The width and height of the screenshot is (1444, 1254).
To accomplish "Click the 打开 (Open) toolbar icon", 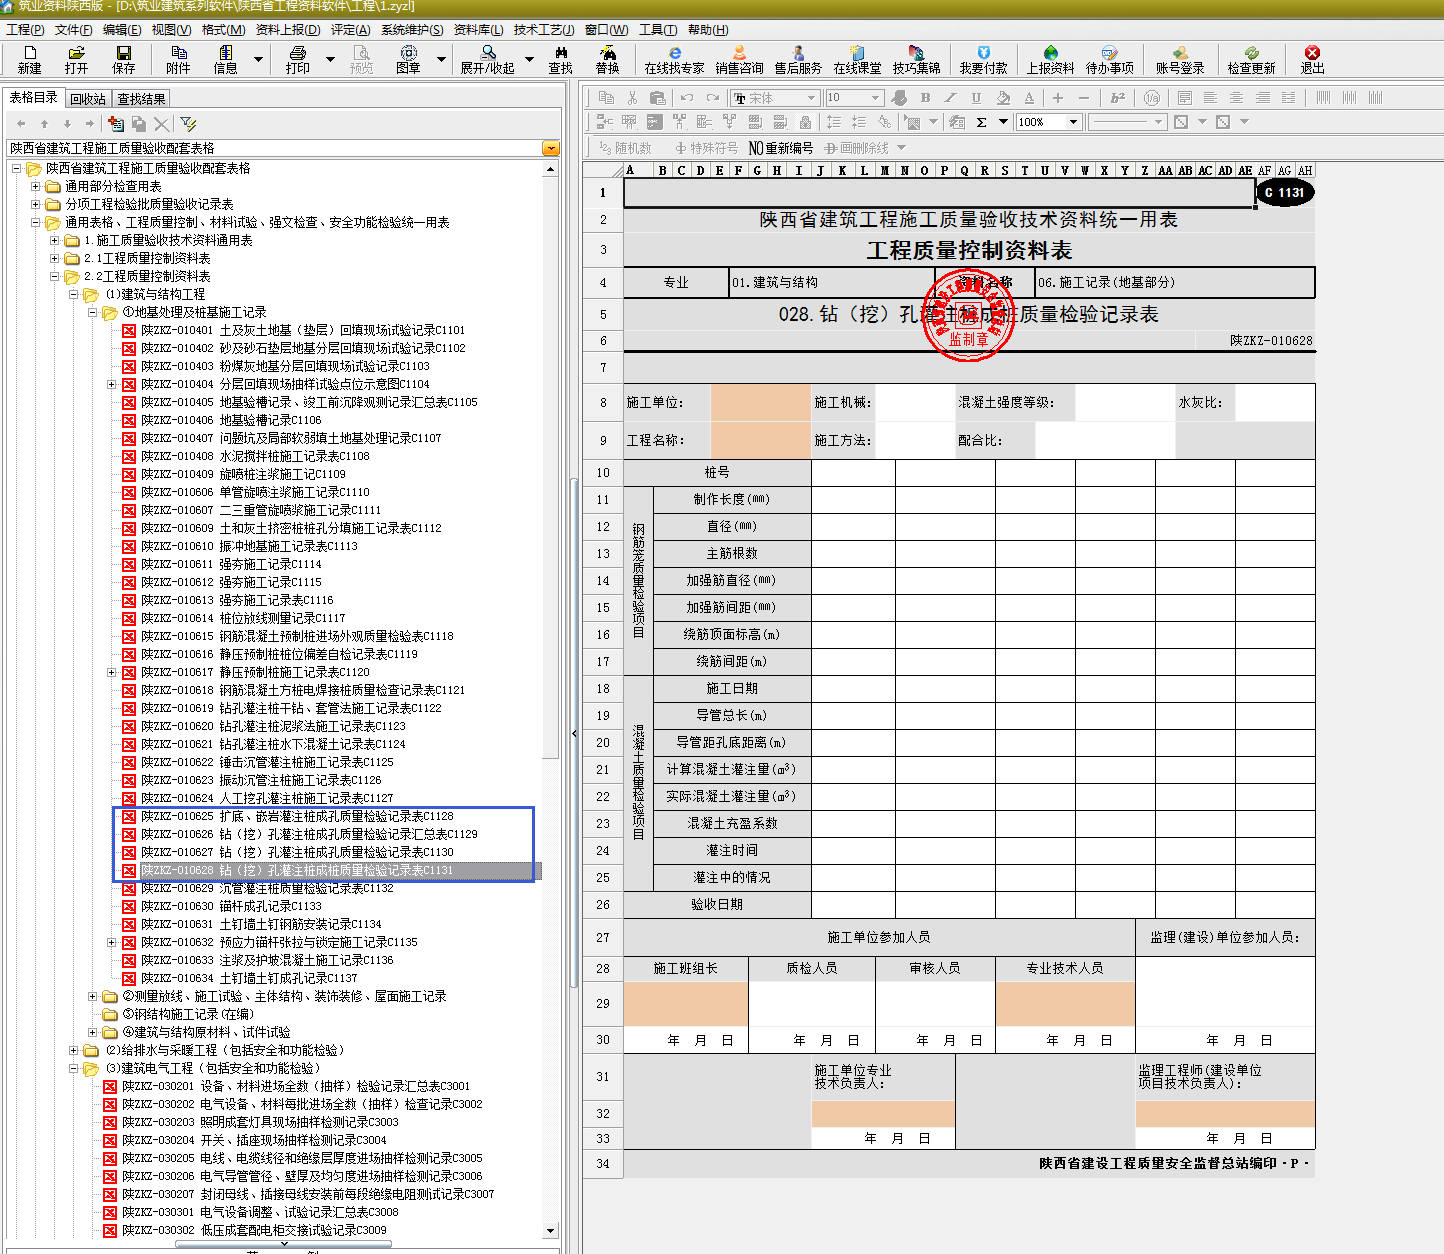I will pyautogui.click(x=76, y=59).
